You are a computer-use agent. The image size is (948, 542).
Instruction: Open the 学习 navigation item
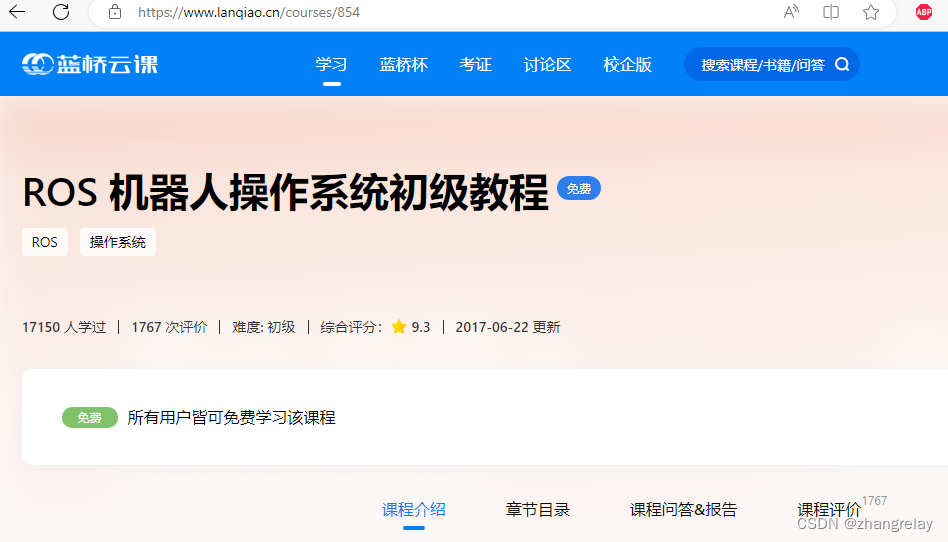click(x=331, y=64)
